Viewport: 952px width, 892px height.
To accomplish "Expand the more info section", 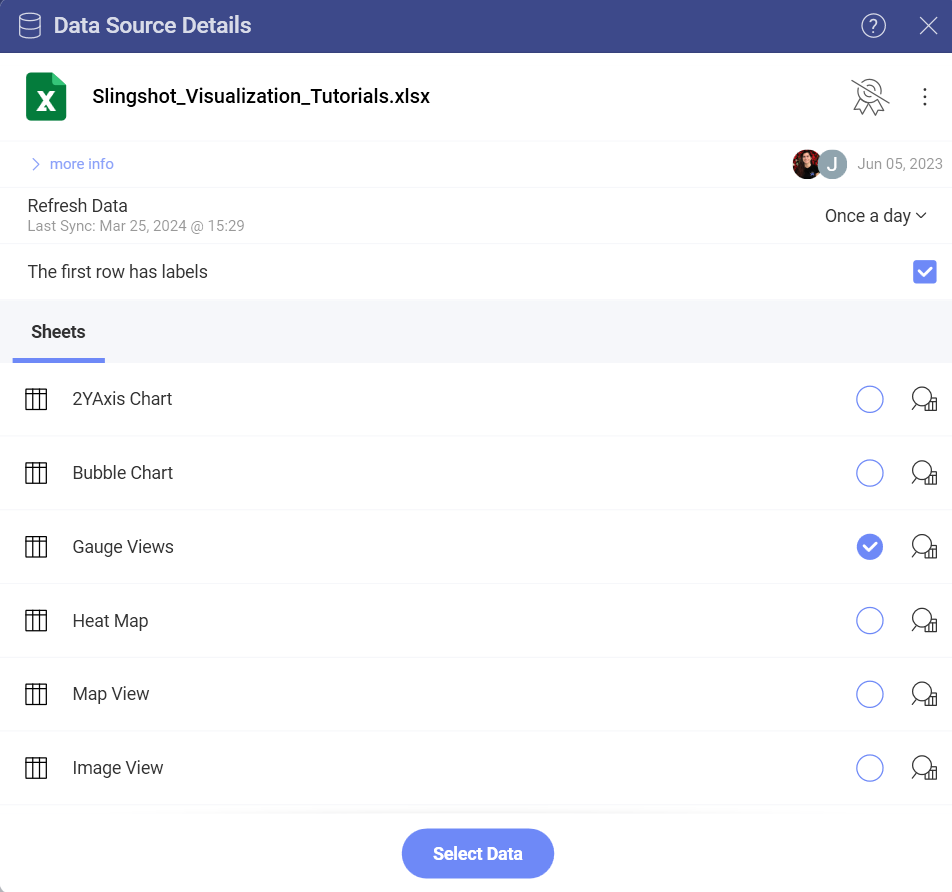I will (x=36, y=165).
